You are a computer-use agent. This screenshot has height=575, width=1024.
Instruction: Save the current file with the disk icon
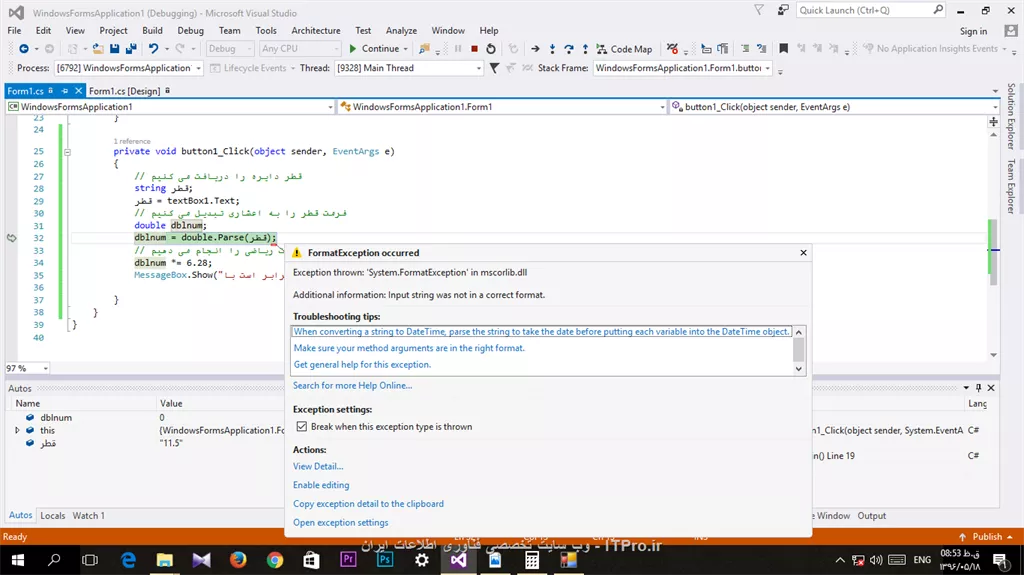click(x=114, y=49)
